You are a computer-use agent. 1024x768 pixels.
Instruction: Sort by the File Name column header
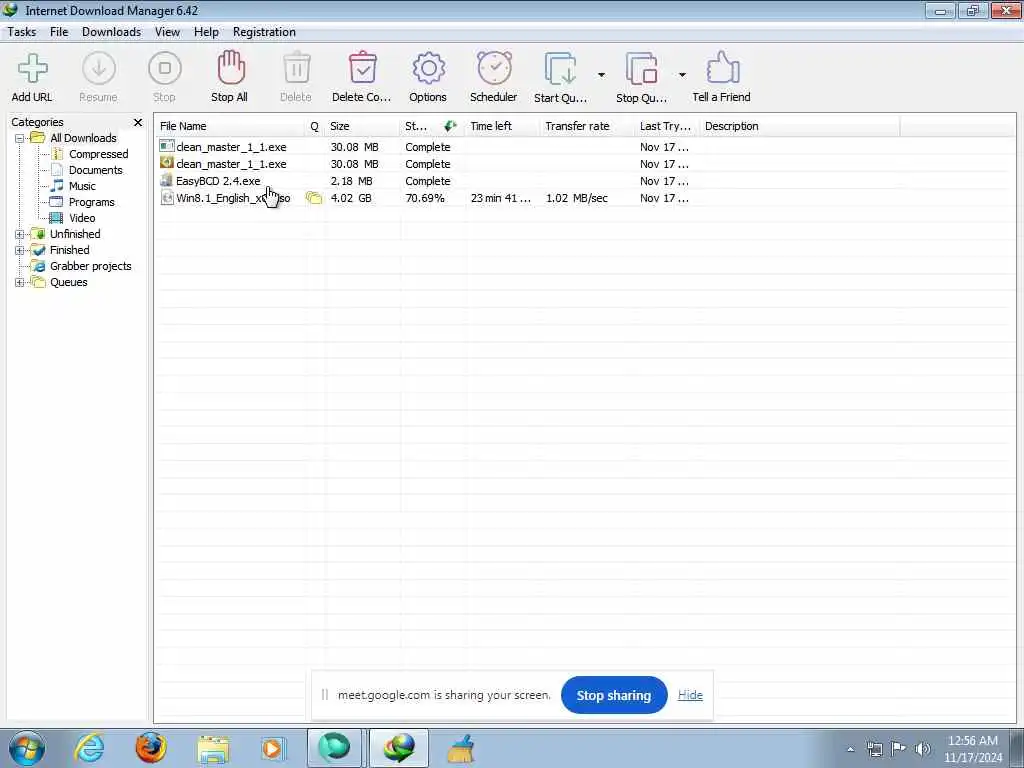(230, 126)
